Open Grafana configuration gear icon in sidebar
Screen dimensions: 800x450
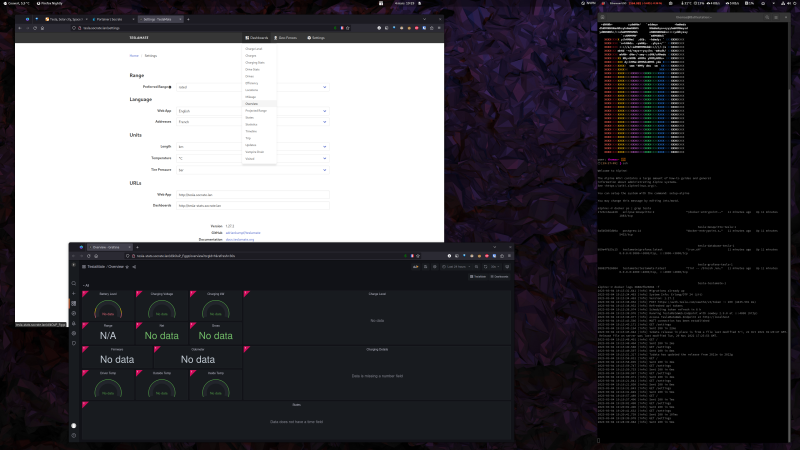coord(73,333)
